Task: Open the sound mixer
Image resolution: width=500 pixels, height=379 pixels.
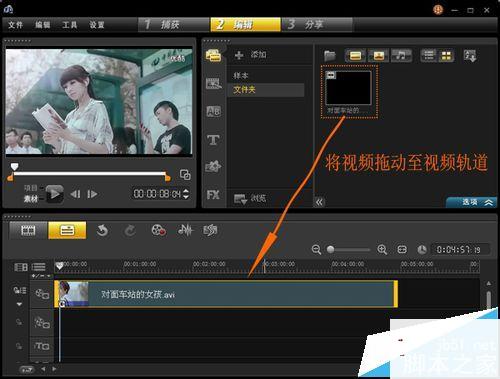Action: pos(185,230)
